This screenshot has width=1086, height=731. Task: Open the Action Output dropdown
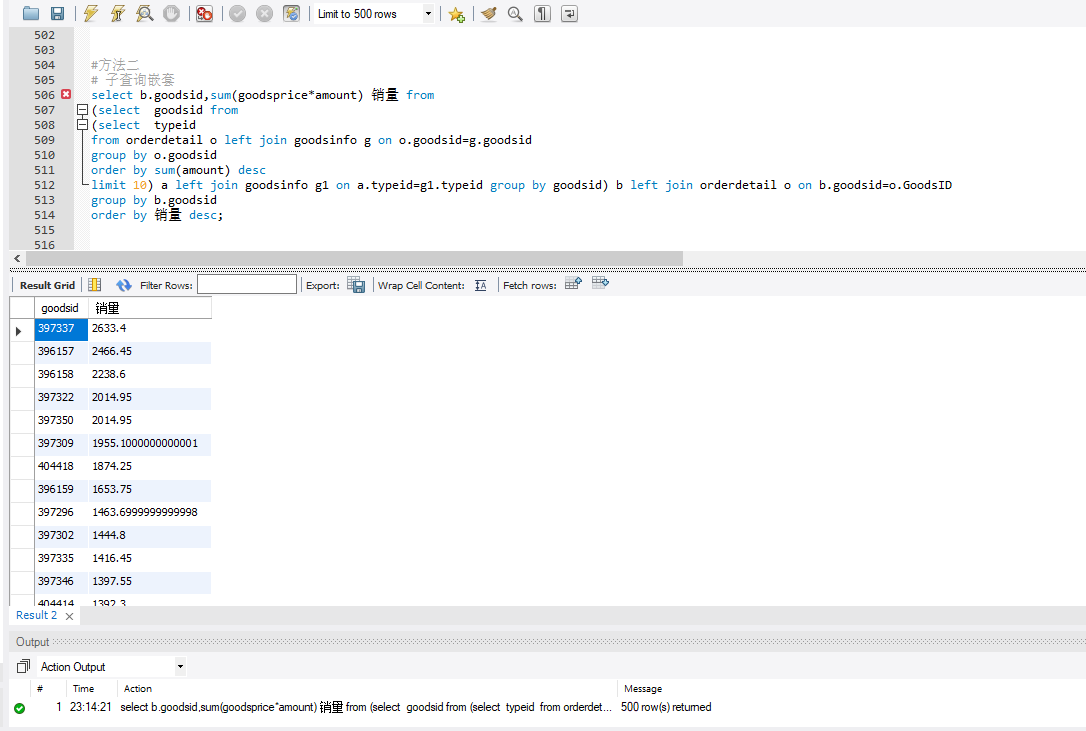pos(180,667)
